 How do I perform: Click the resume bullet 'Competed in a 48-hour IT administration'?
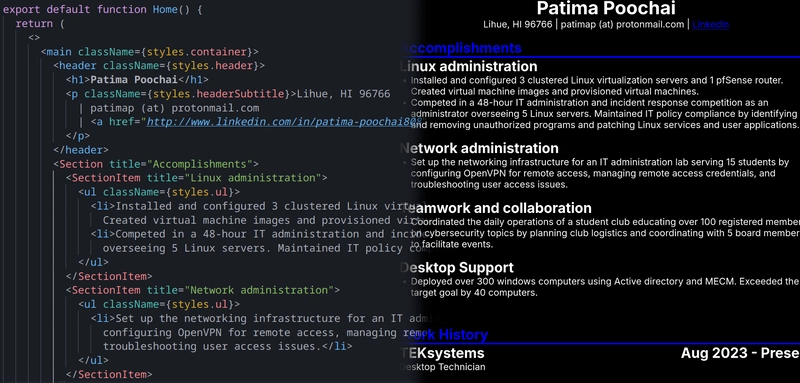(604, 114)
